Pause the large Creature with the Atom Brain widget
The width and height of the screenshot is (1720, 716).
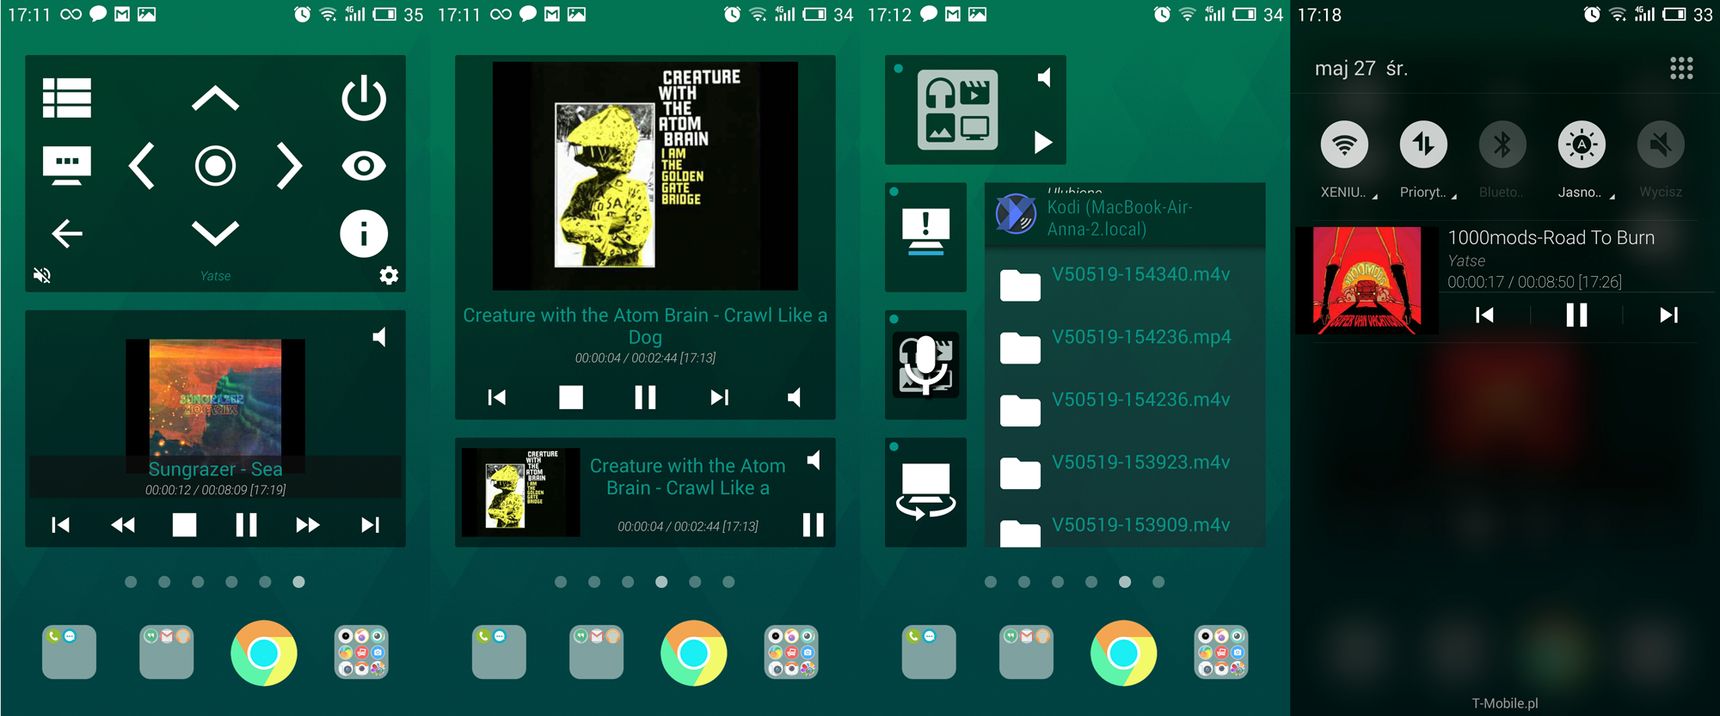[x=645, y=397]
